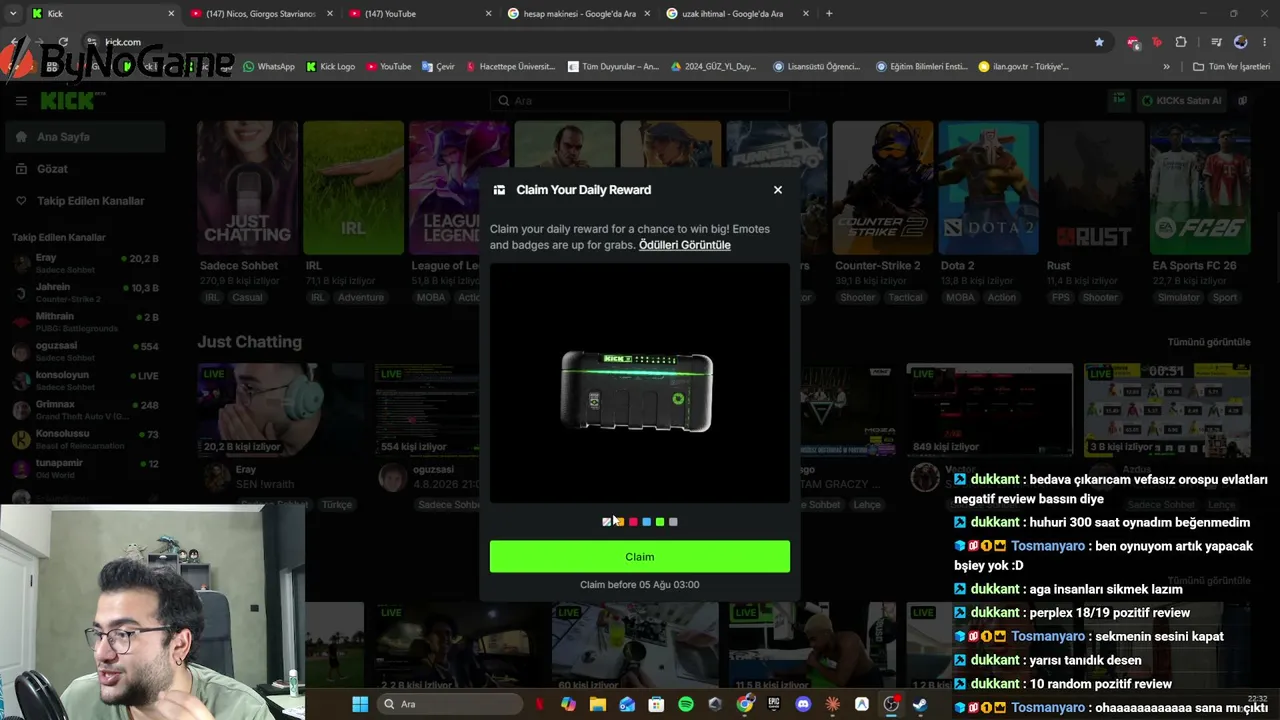This screenshot has width=1280, height=720.
Task: Open the Extensions puzzle icon menu
Action: pyautogui.click(x=1181, y=42)
